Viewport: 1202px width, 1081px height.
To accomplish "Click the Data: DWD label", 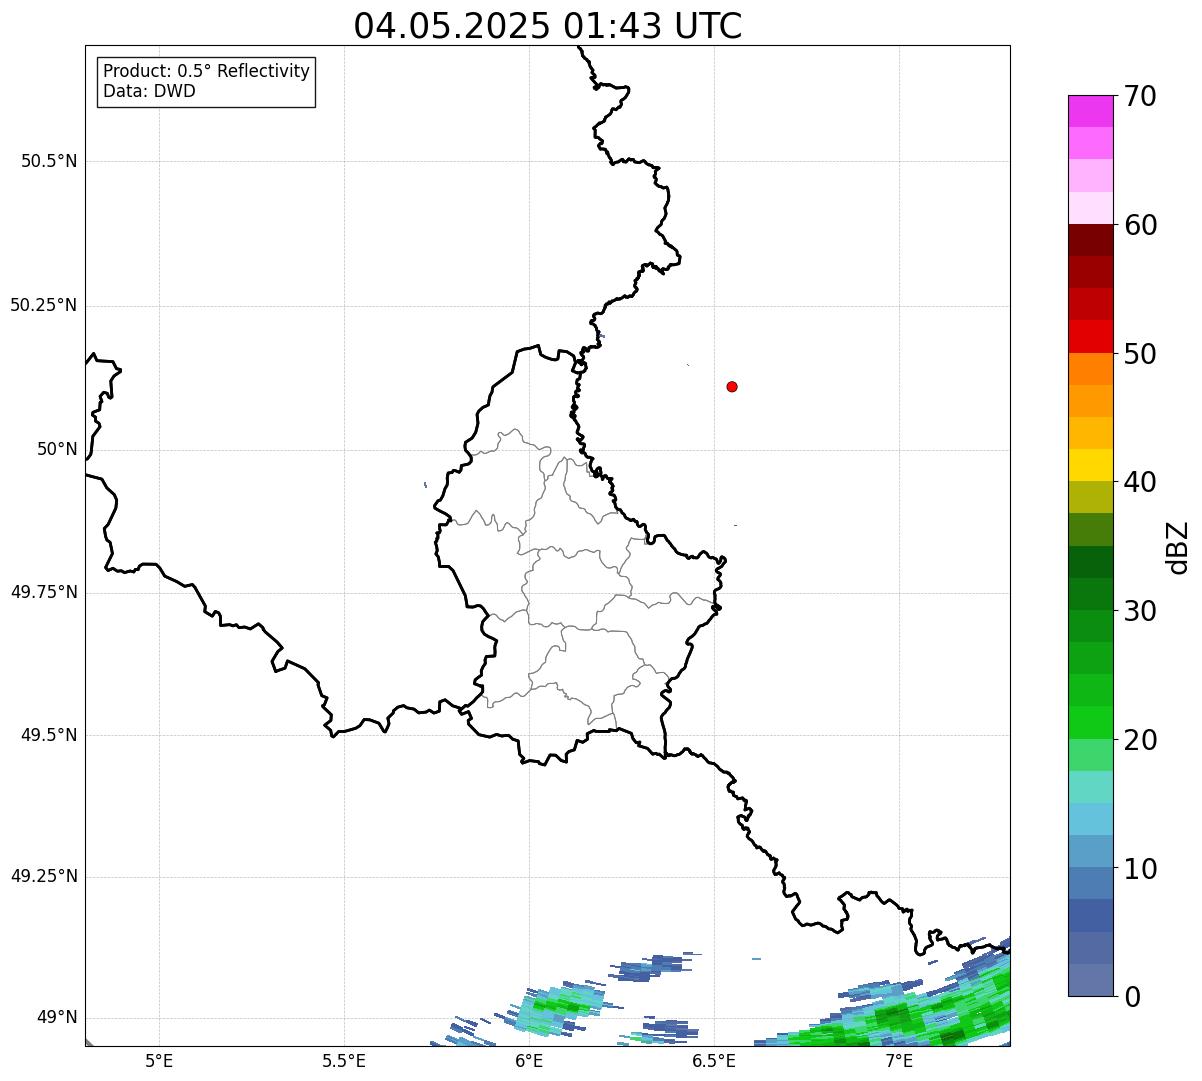I will point(149,91).
